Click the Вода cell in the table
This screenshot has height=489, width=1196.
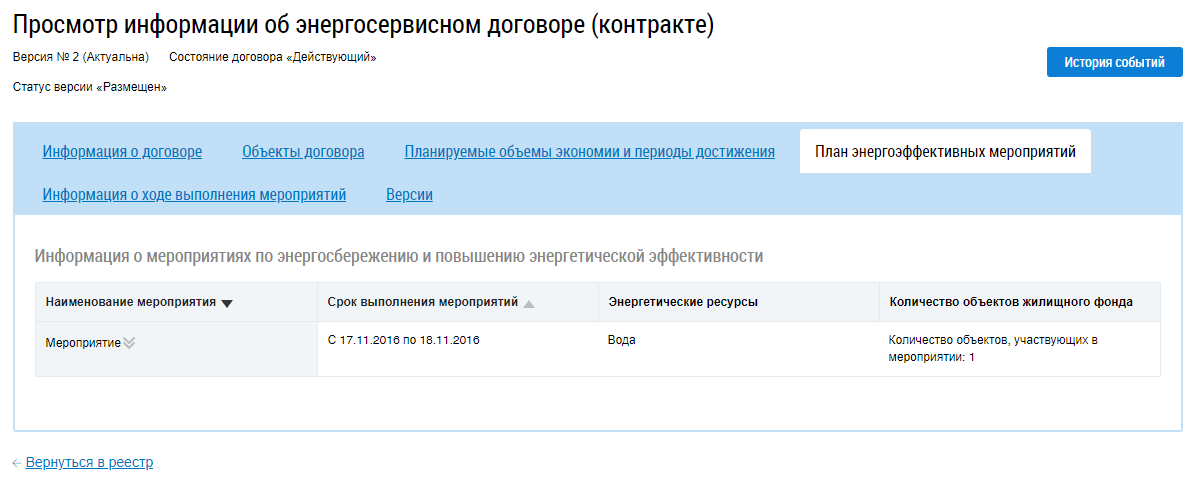pos(621,340)
